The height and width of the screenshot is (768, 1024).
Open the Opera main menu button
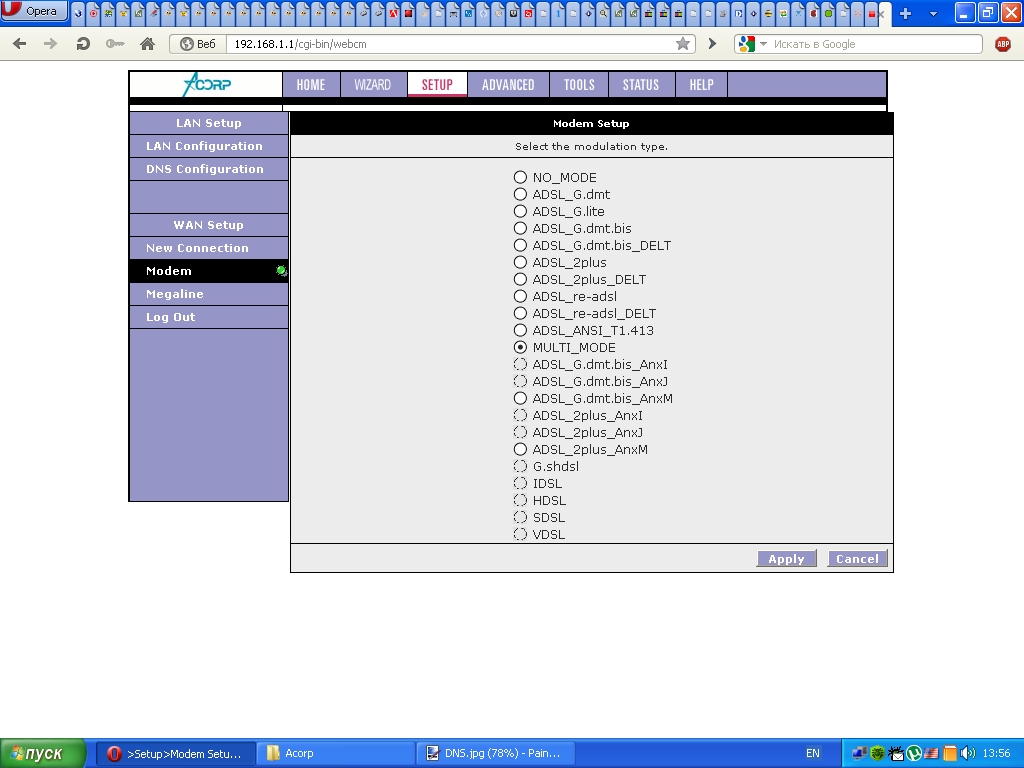click(x=34, y=12)
